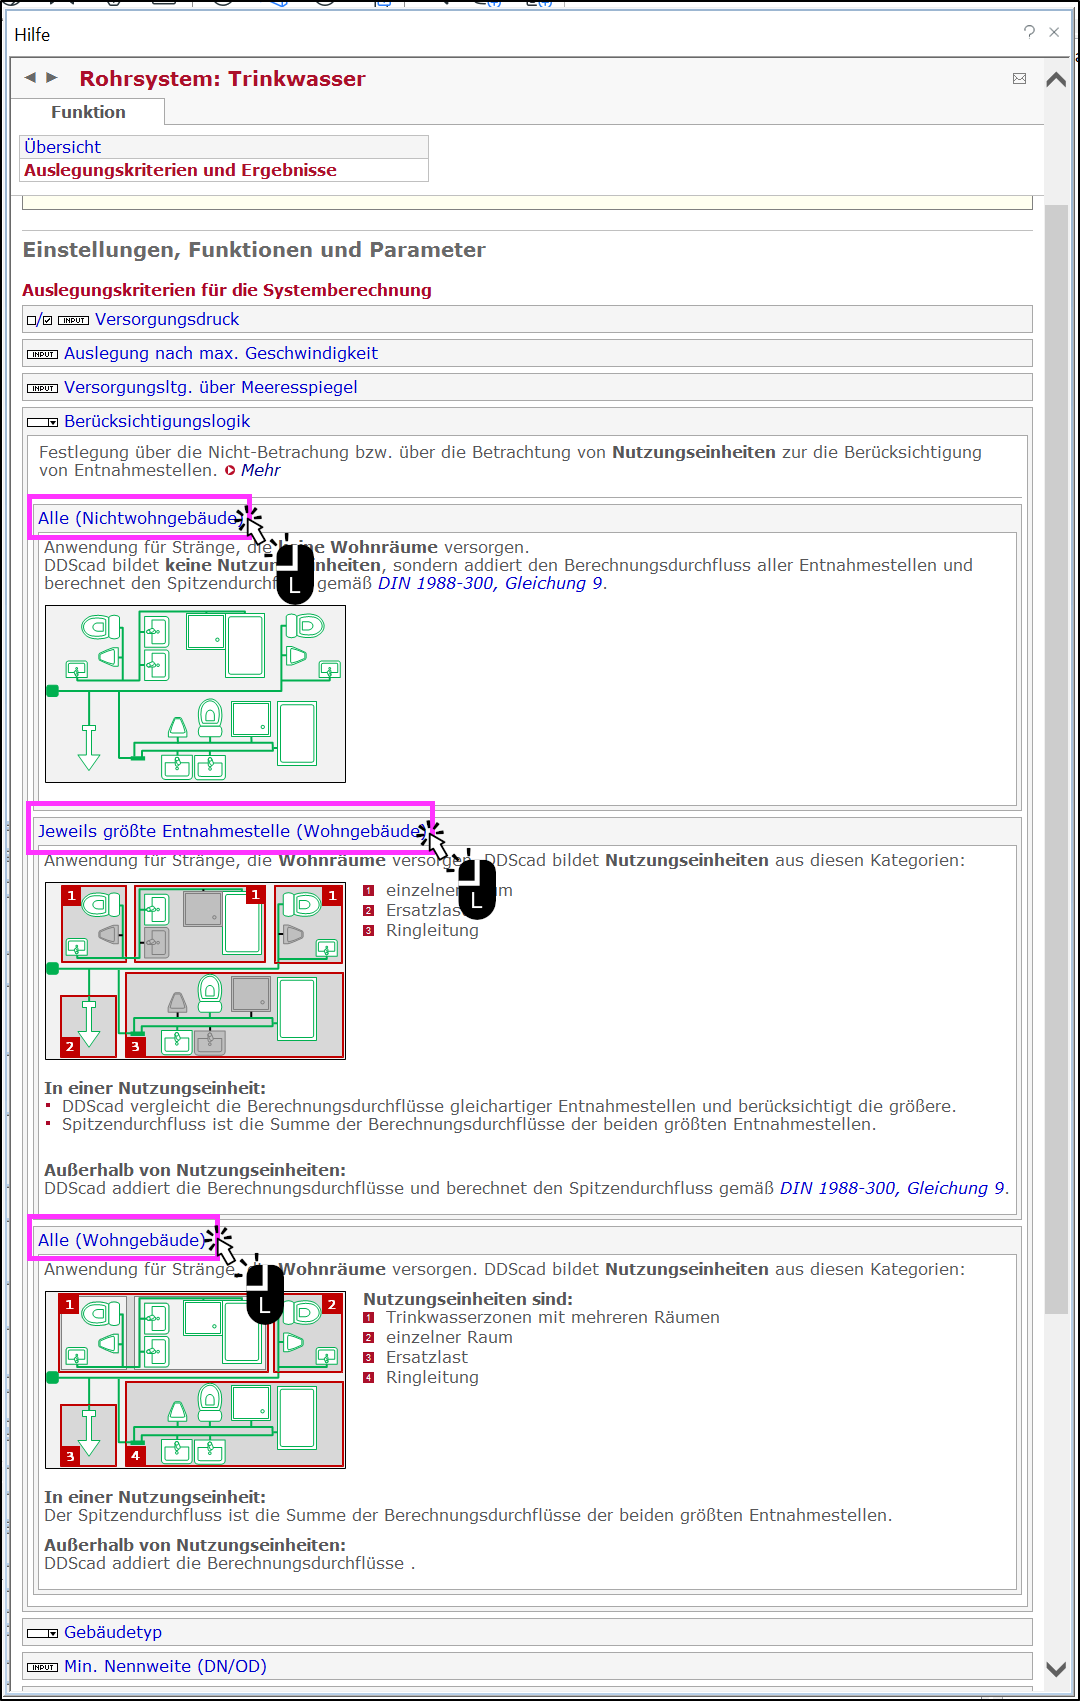The image size is (1080, 1701).
Task: Click the Alle (Wohngebäude) diagram image
Action: [x=195, y=1379]
